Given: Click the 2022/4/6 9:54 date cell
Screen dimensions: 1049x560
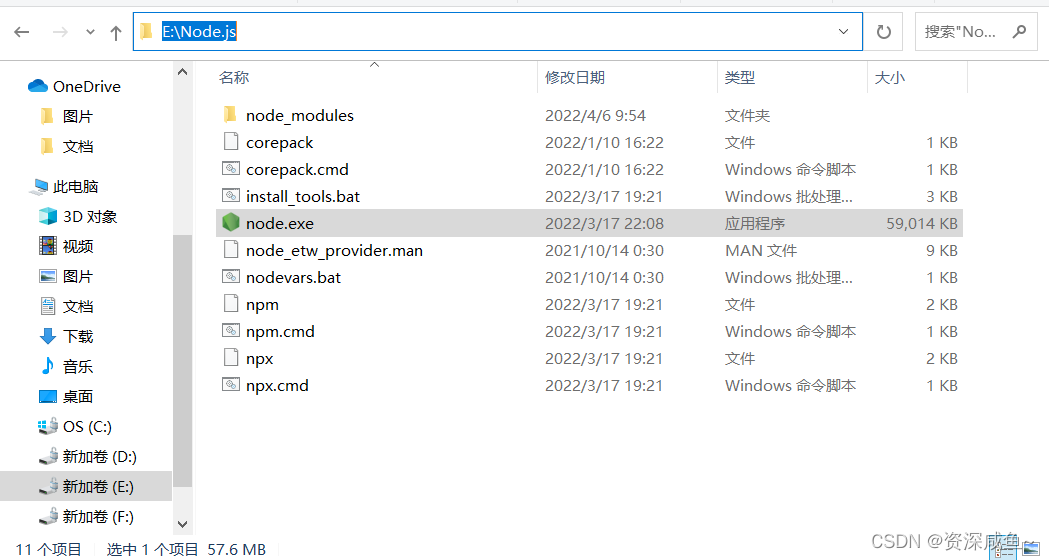Looking at the screenshot, I should (595, 115).
